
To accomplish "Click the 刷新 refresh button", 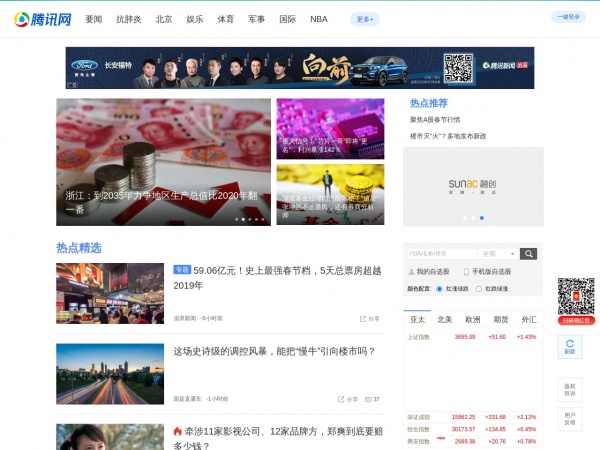I will [570, 347].
